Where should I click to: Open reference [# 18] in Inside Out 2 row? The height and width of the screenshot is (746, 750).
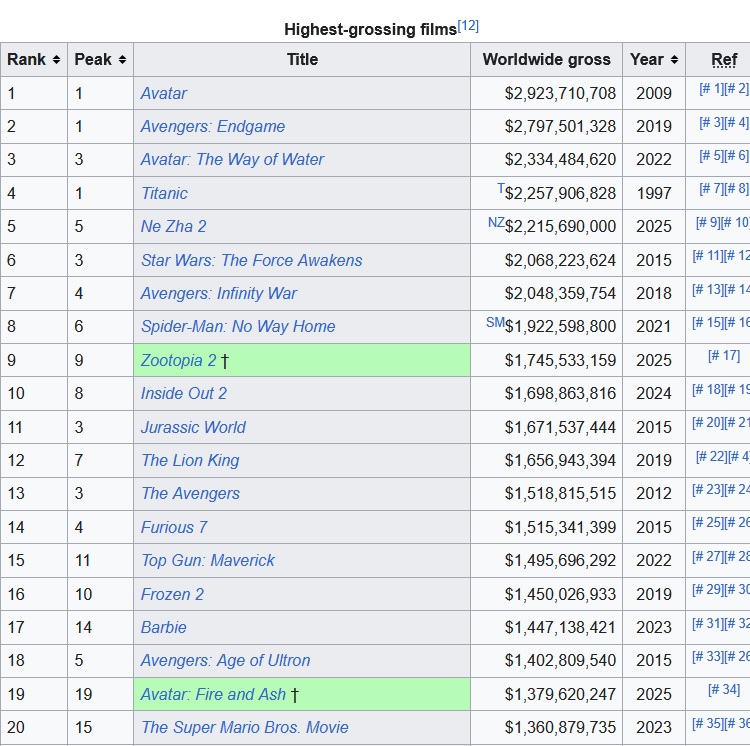[708, 389]
